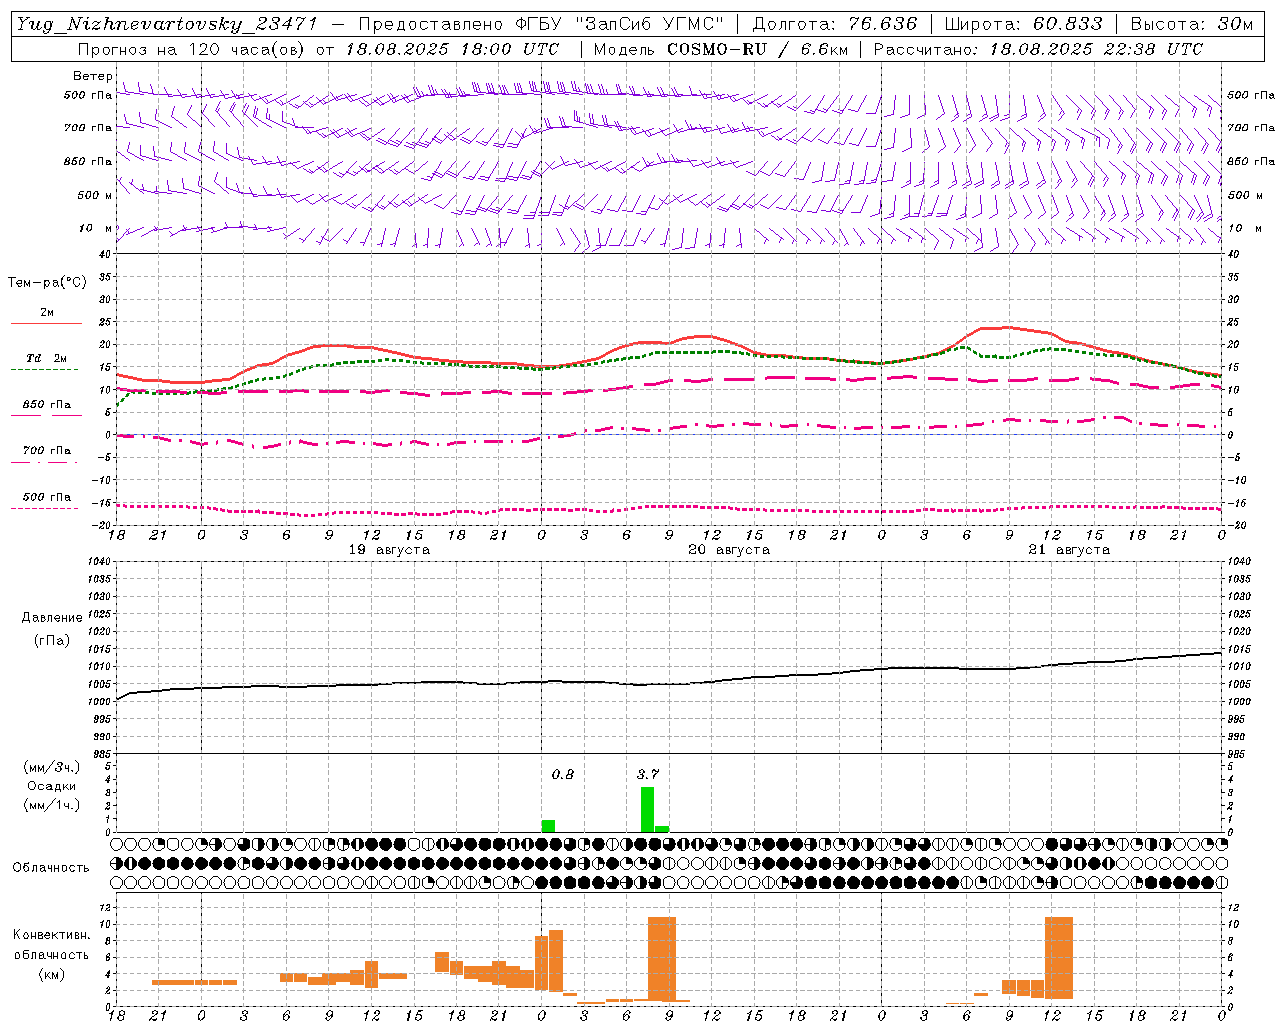Click '500 гПа' legend in temperature panel
This screenshot has width=1280, height=1024.
point(47,497)
